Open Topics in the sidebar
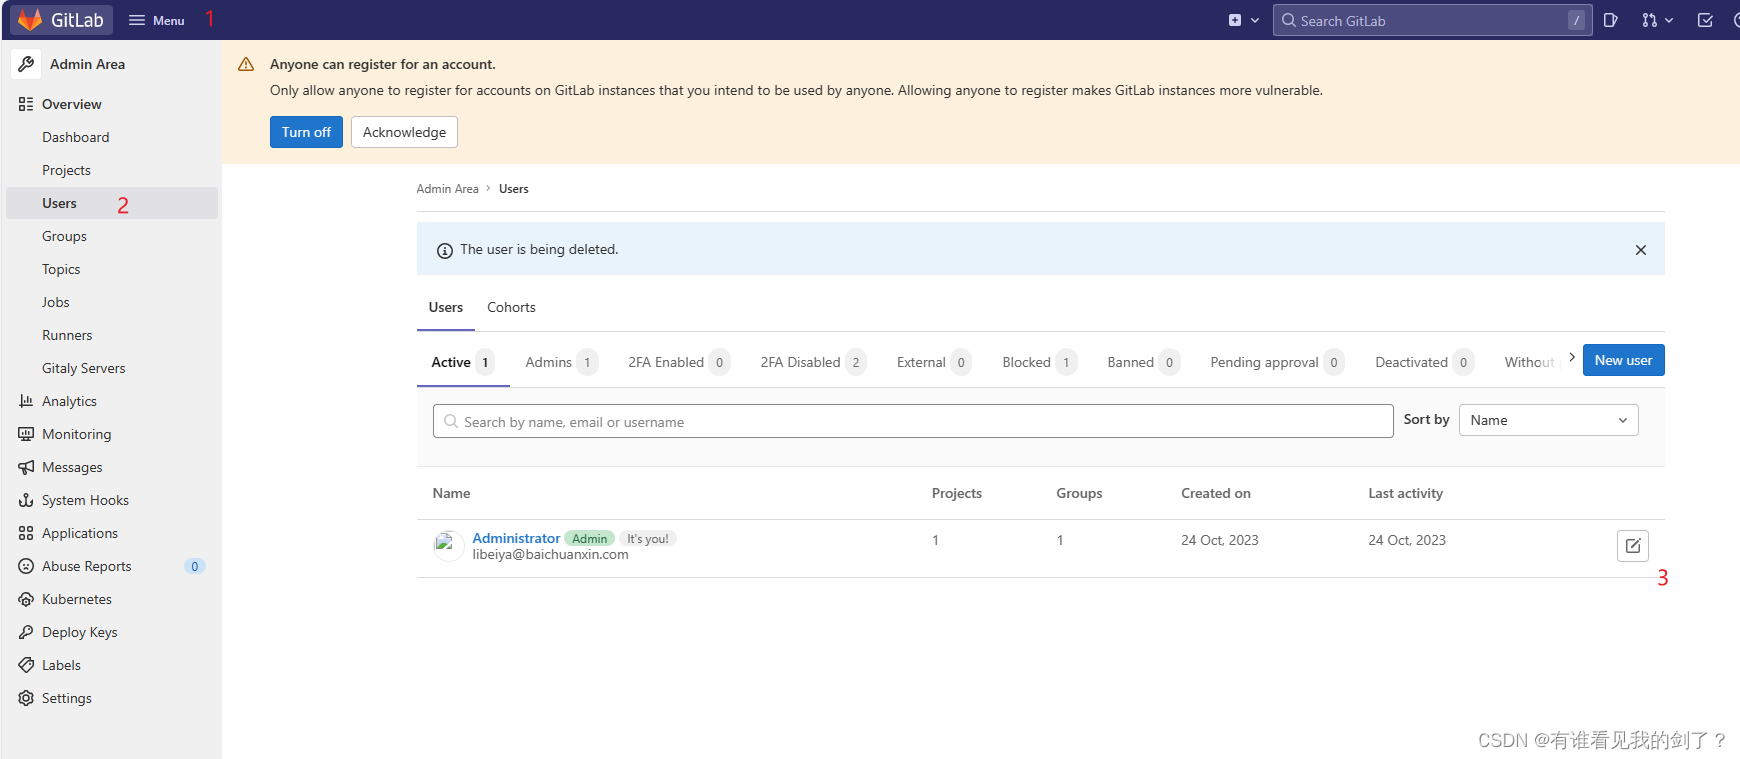The height and width of the screenshot is (759, 1740). click(61, 269)
